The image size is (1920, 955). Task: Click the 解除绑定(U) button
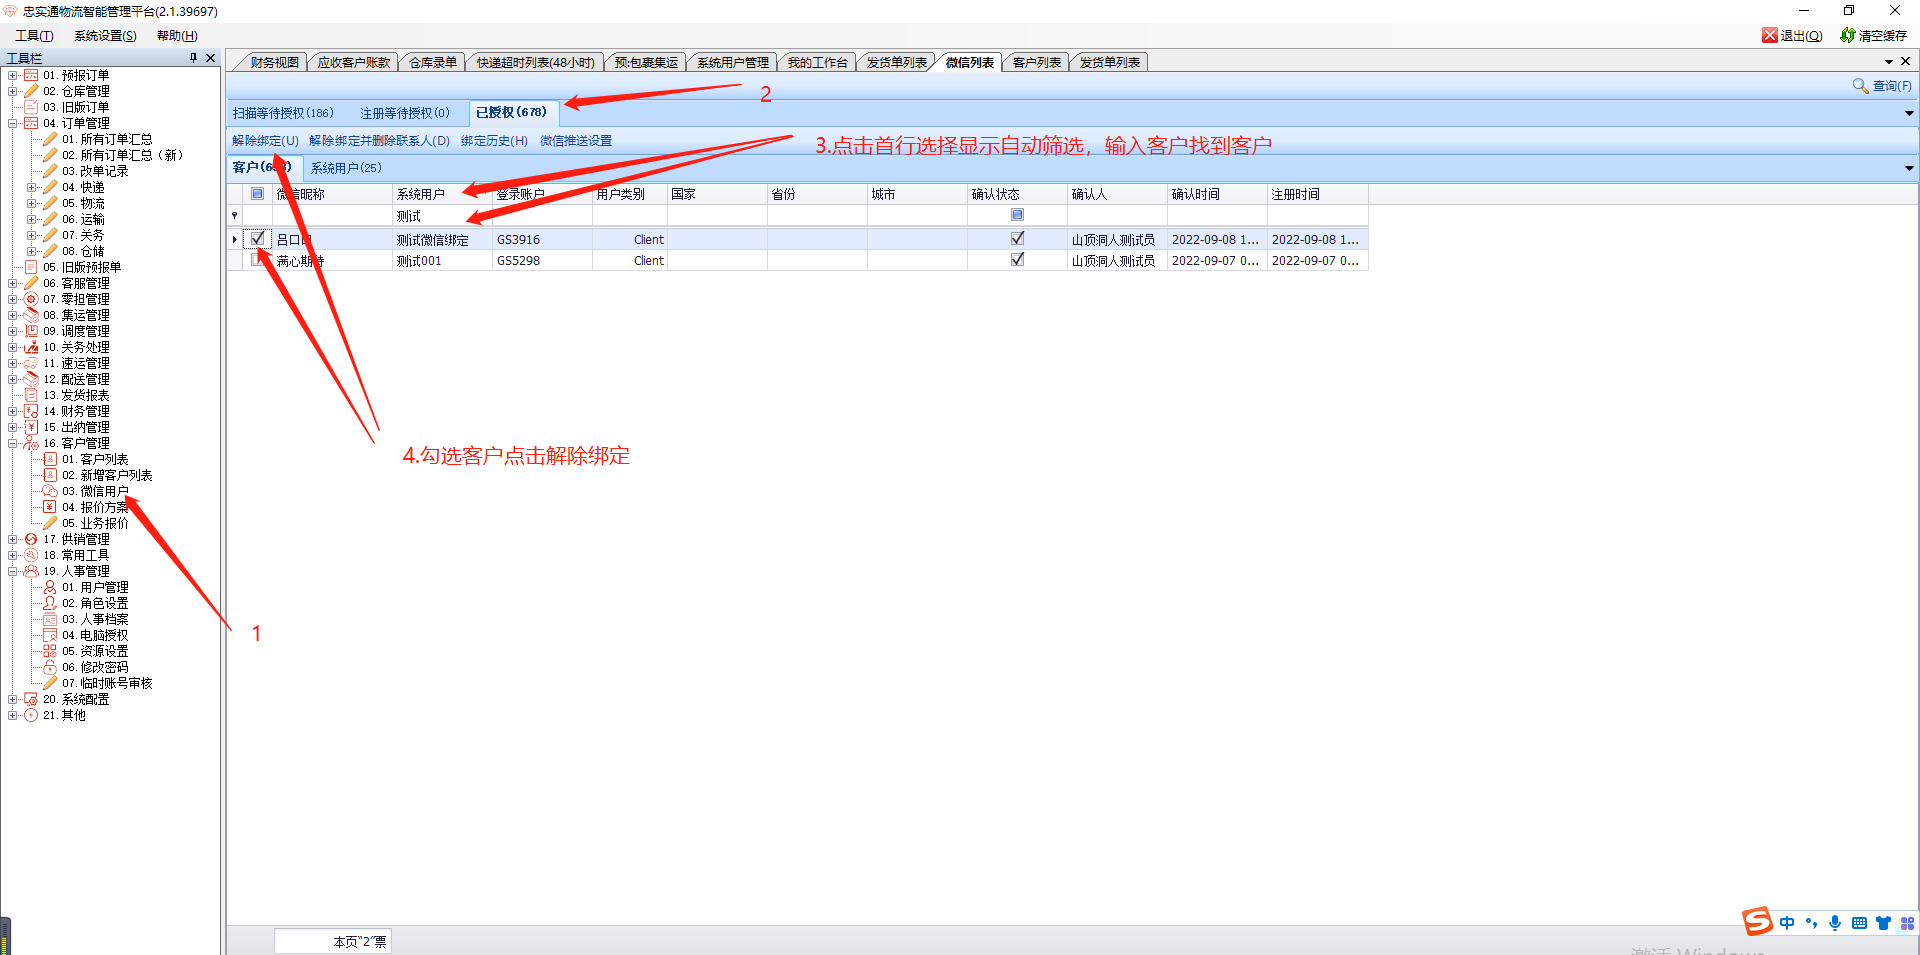[265, 141]
